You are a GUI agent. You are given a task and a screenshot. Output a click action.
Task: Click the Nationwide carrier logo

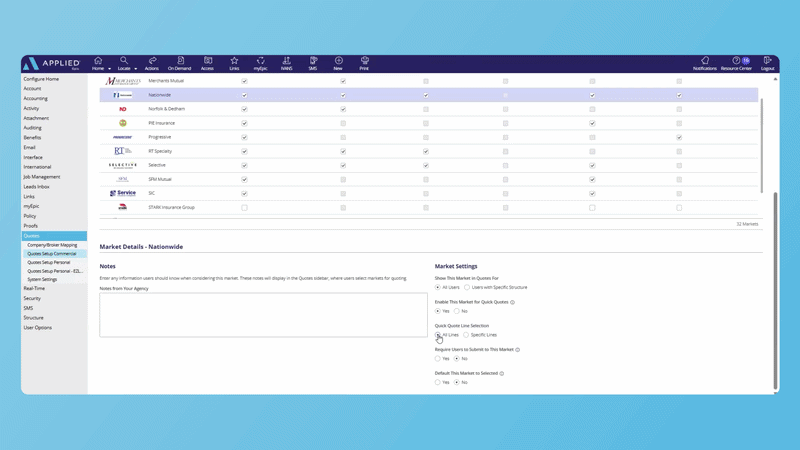123,95
